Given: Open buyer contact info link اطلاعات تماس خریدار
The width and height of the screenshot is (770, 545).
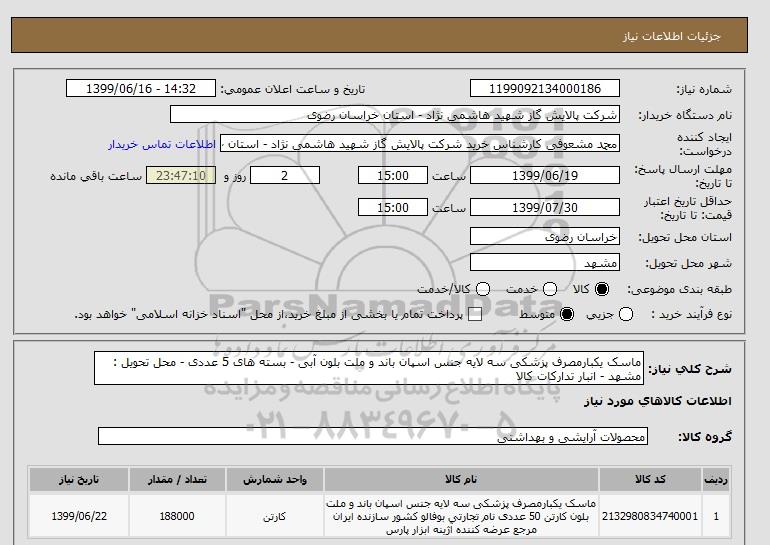Looking at the screenshot, I should (x=162, y=145).
